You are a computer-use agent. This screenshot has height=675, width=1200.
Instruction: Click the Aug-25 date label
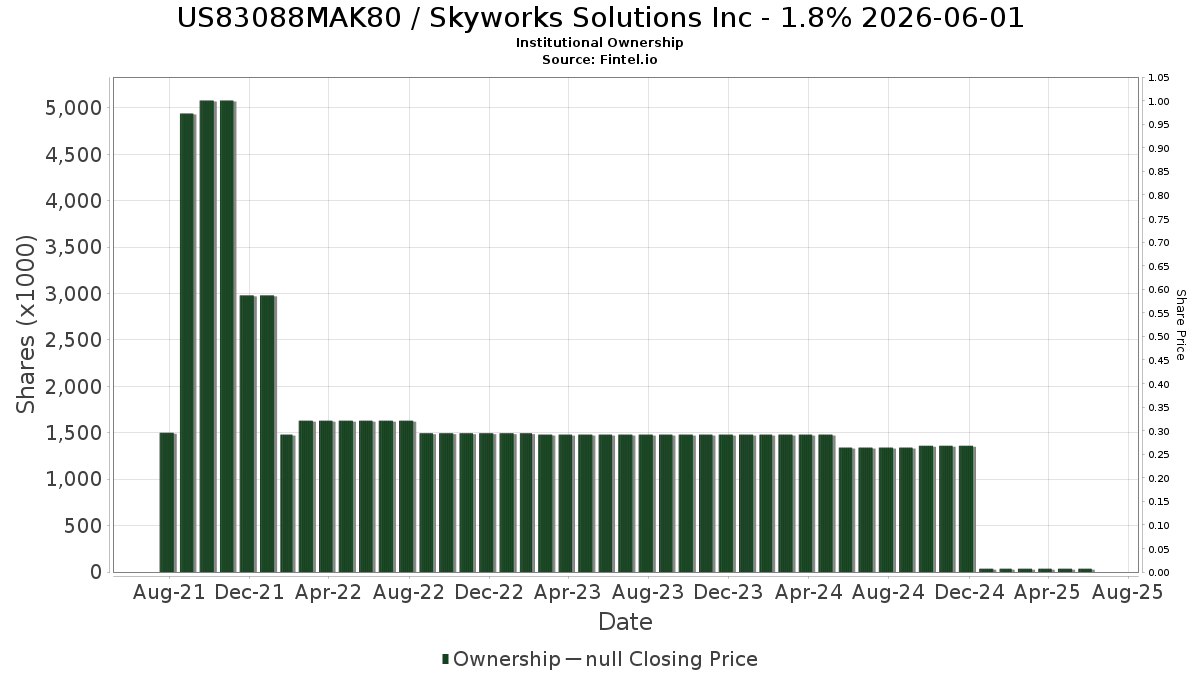coord(1127,592)
